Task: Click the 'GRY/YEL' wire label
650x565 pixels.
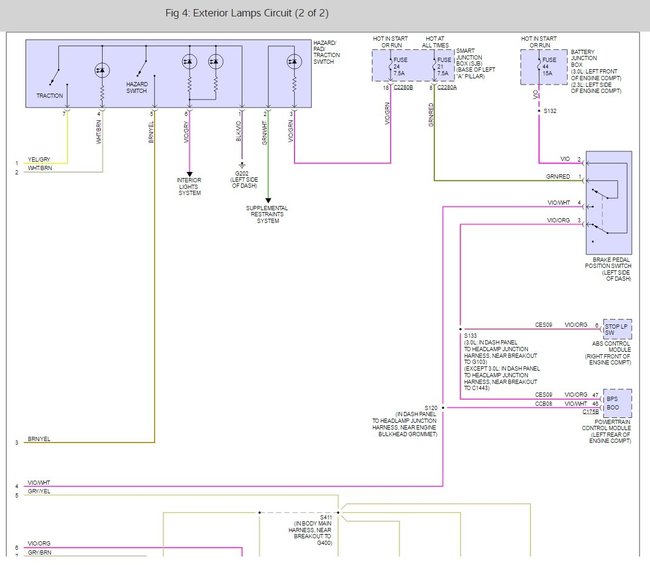Action: tap(39, 491)
